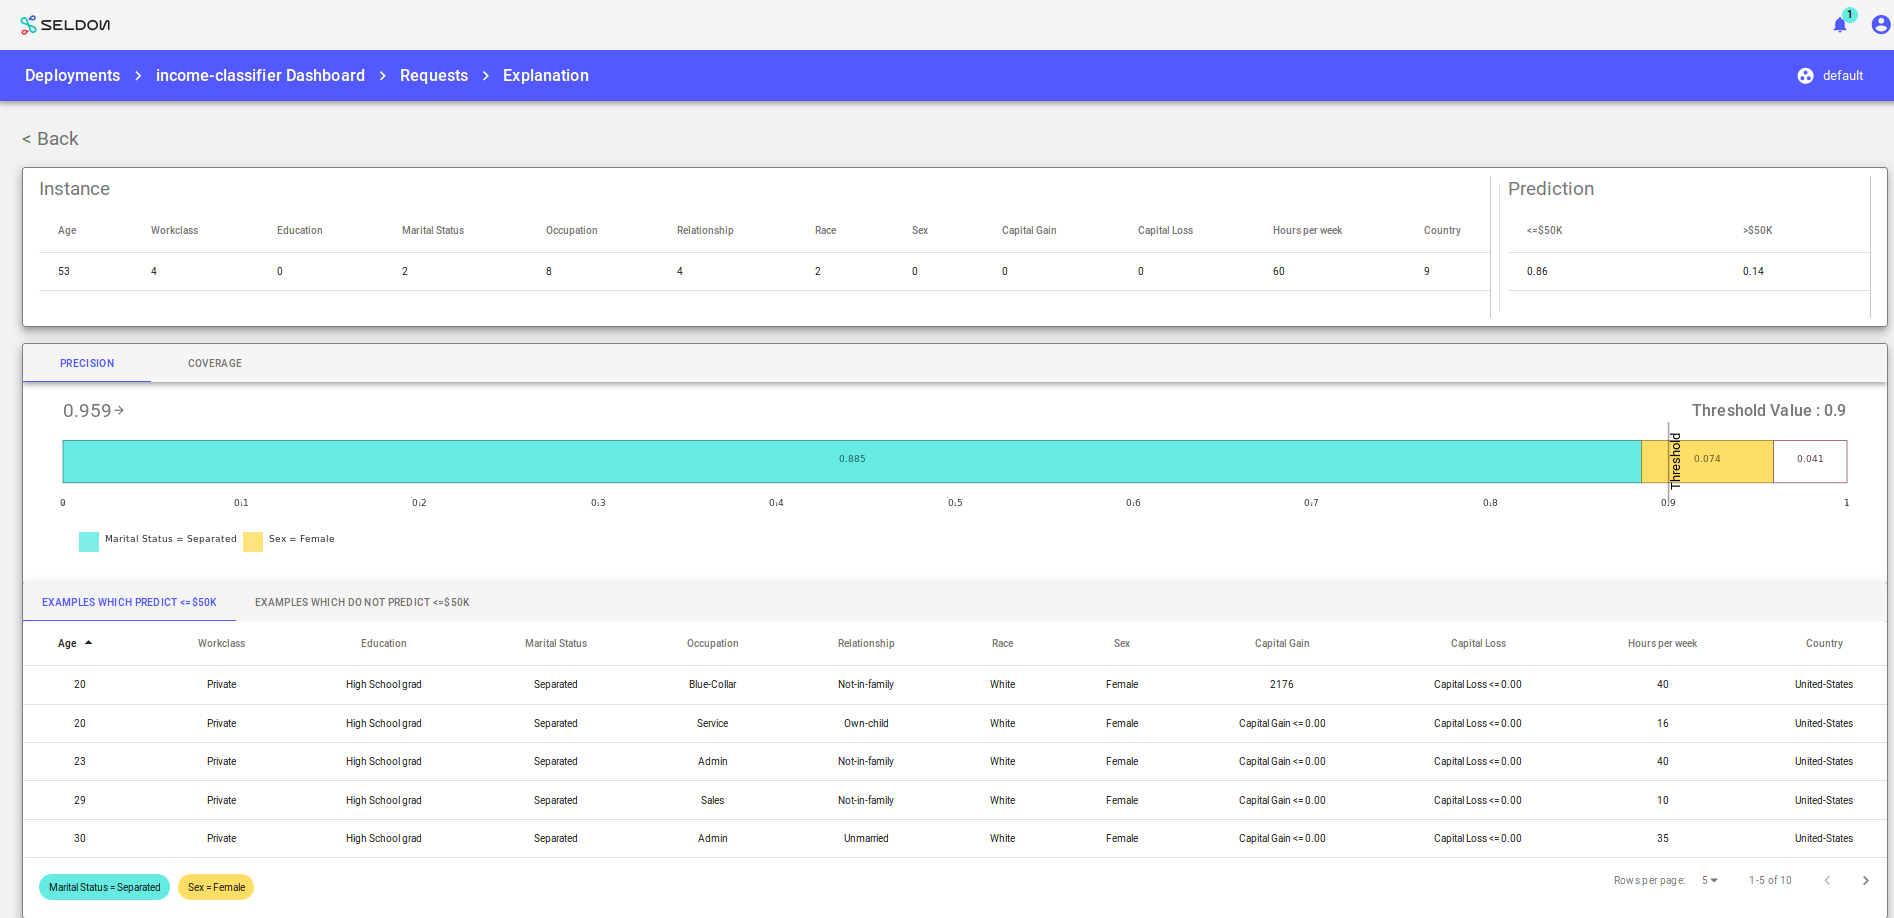Sort by Workclass column header
Image resolution: width=1894 pixels, height=918 pixels.
[221, 644]
